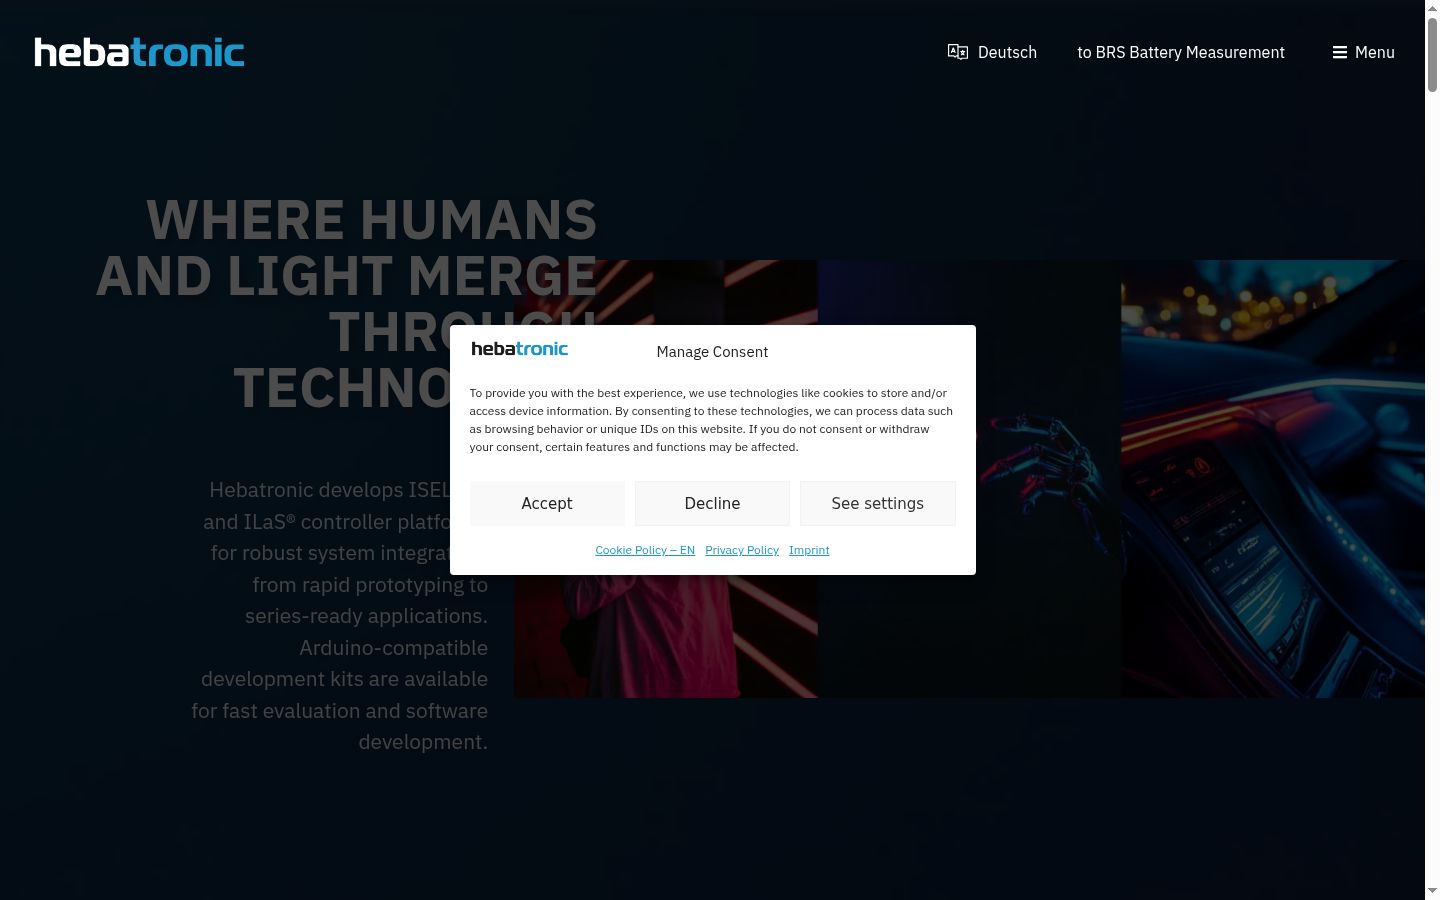Click the car interior hero image
Image resolution: width=1440 pixels, height=900 pixels.
click(x=1272, y=479)
